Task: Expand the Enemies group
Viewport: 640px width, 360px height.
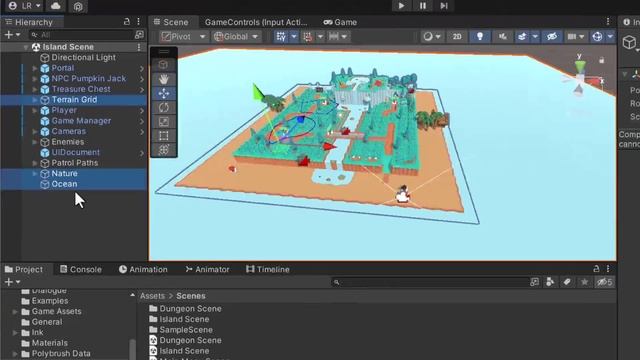Action: 35,142
